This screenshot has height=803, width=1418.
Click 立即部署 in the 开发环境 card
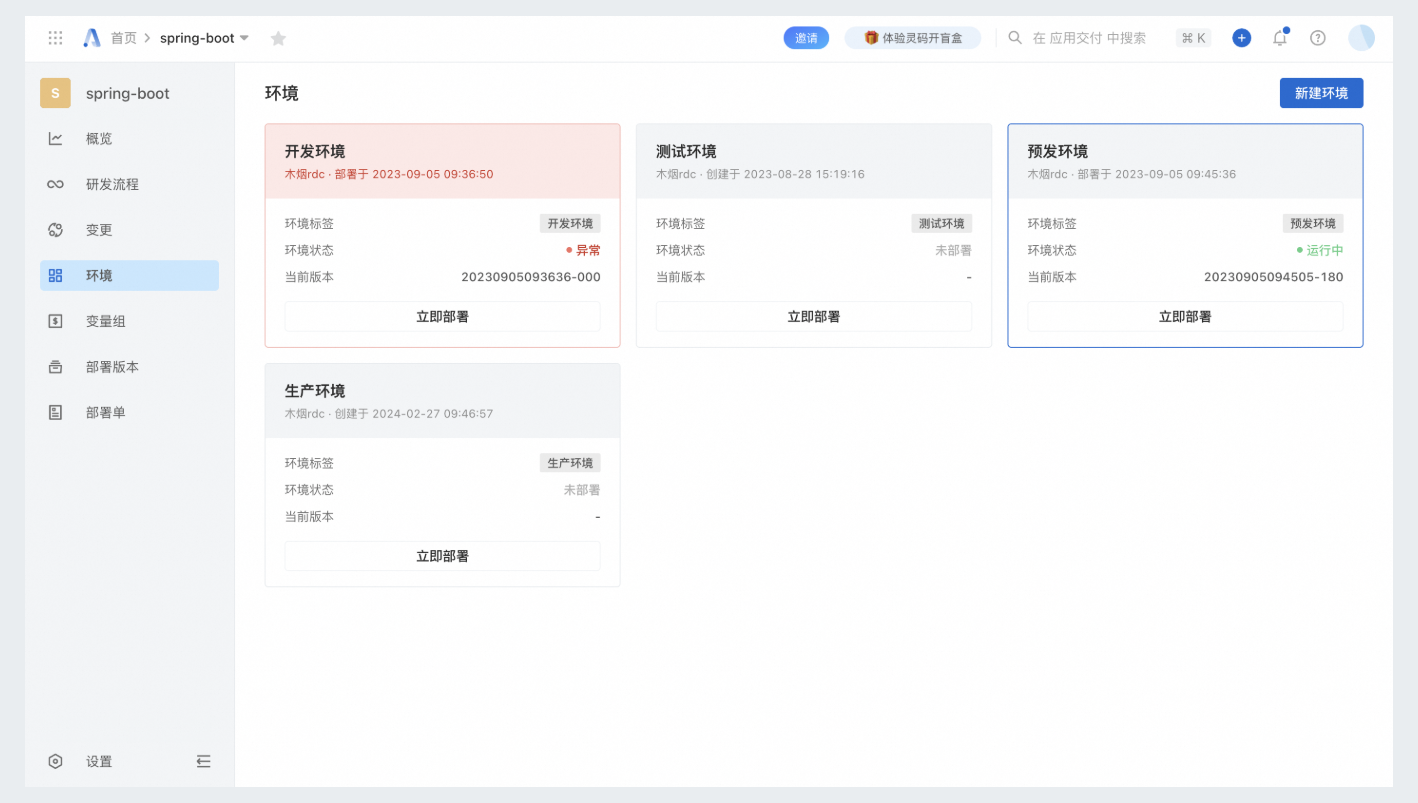coord(443,317)
